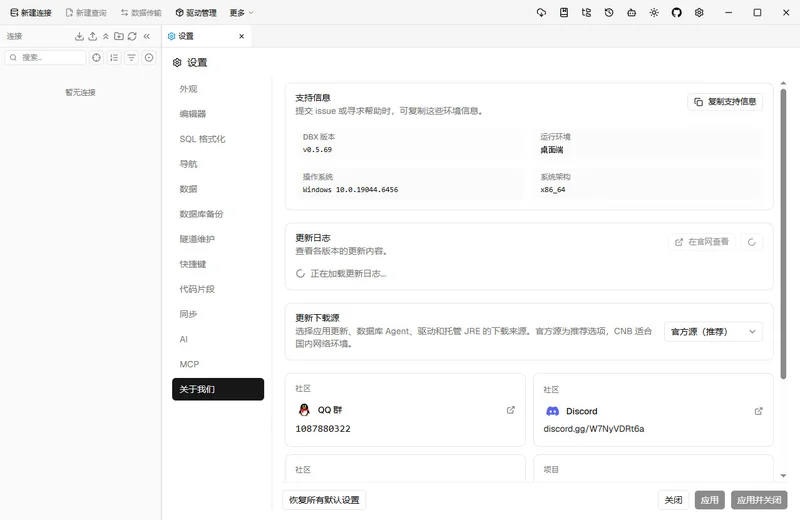
Task: Click the x86_64 architecture value
Action: pyautogui.click(x=553, y=189)
